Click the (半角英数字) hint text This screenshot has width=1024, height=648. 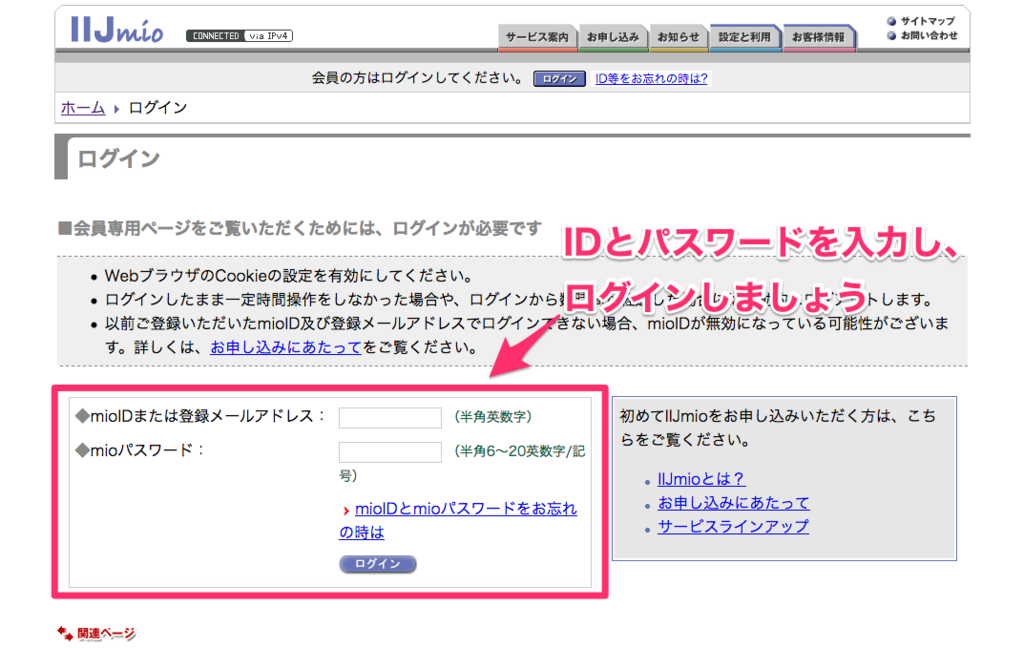[493, 417]
